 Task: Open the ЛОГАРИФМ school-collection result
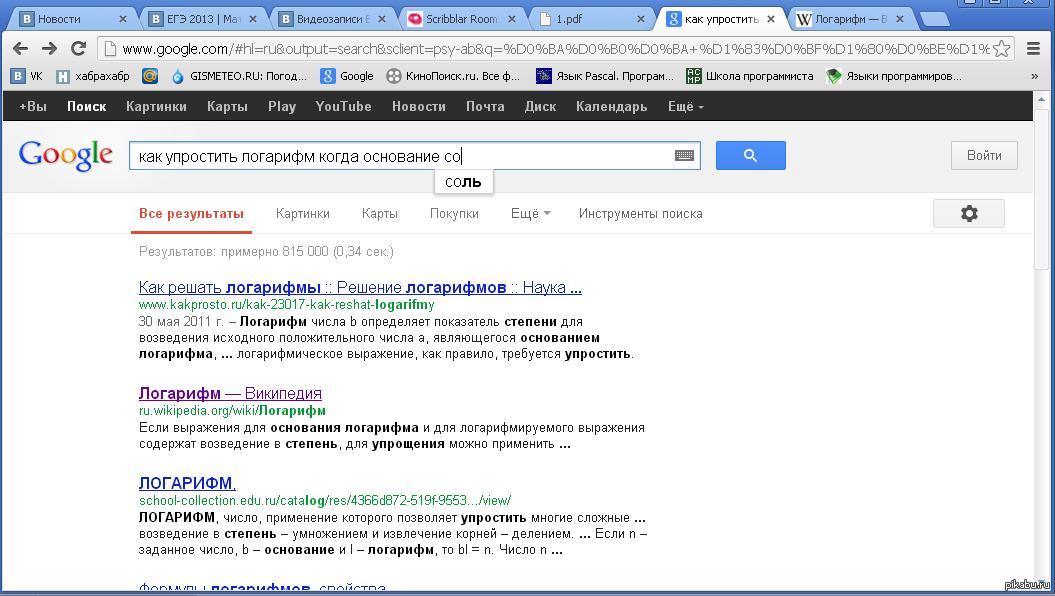pyautogui.click(x=187, y=483)
